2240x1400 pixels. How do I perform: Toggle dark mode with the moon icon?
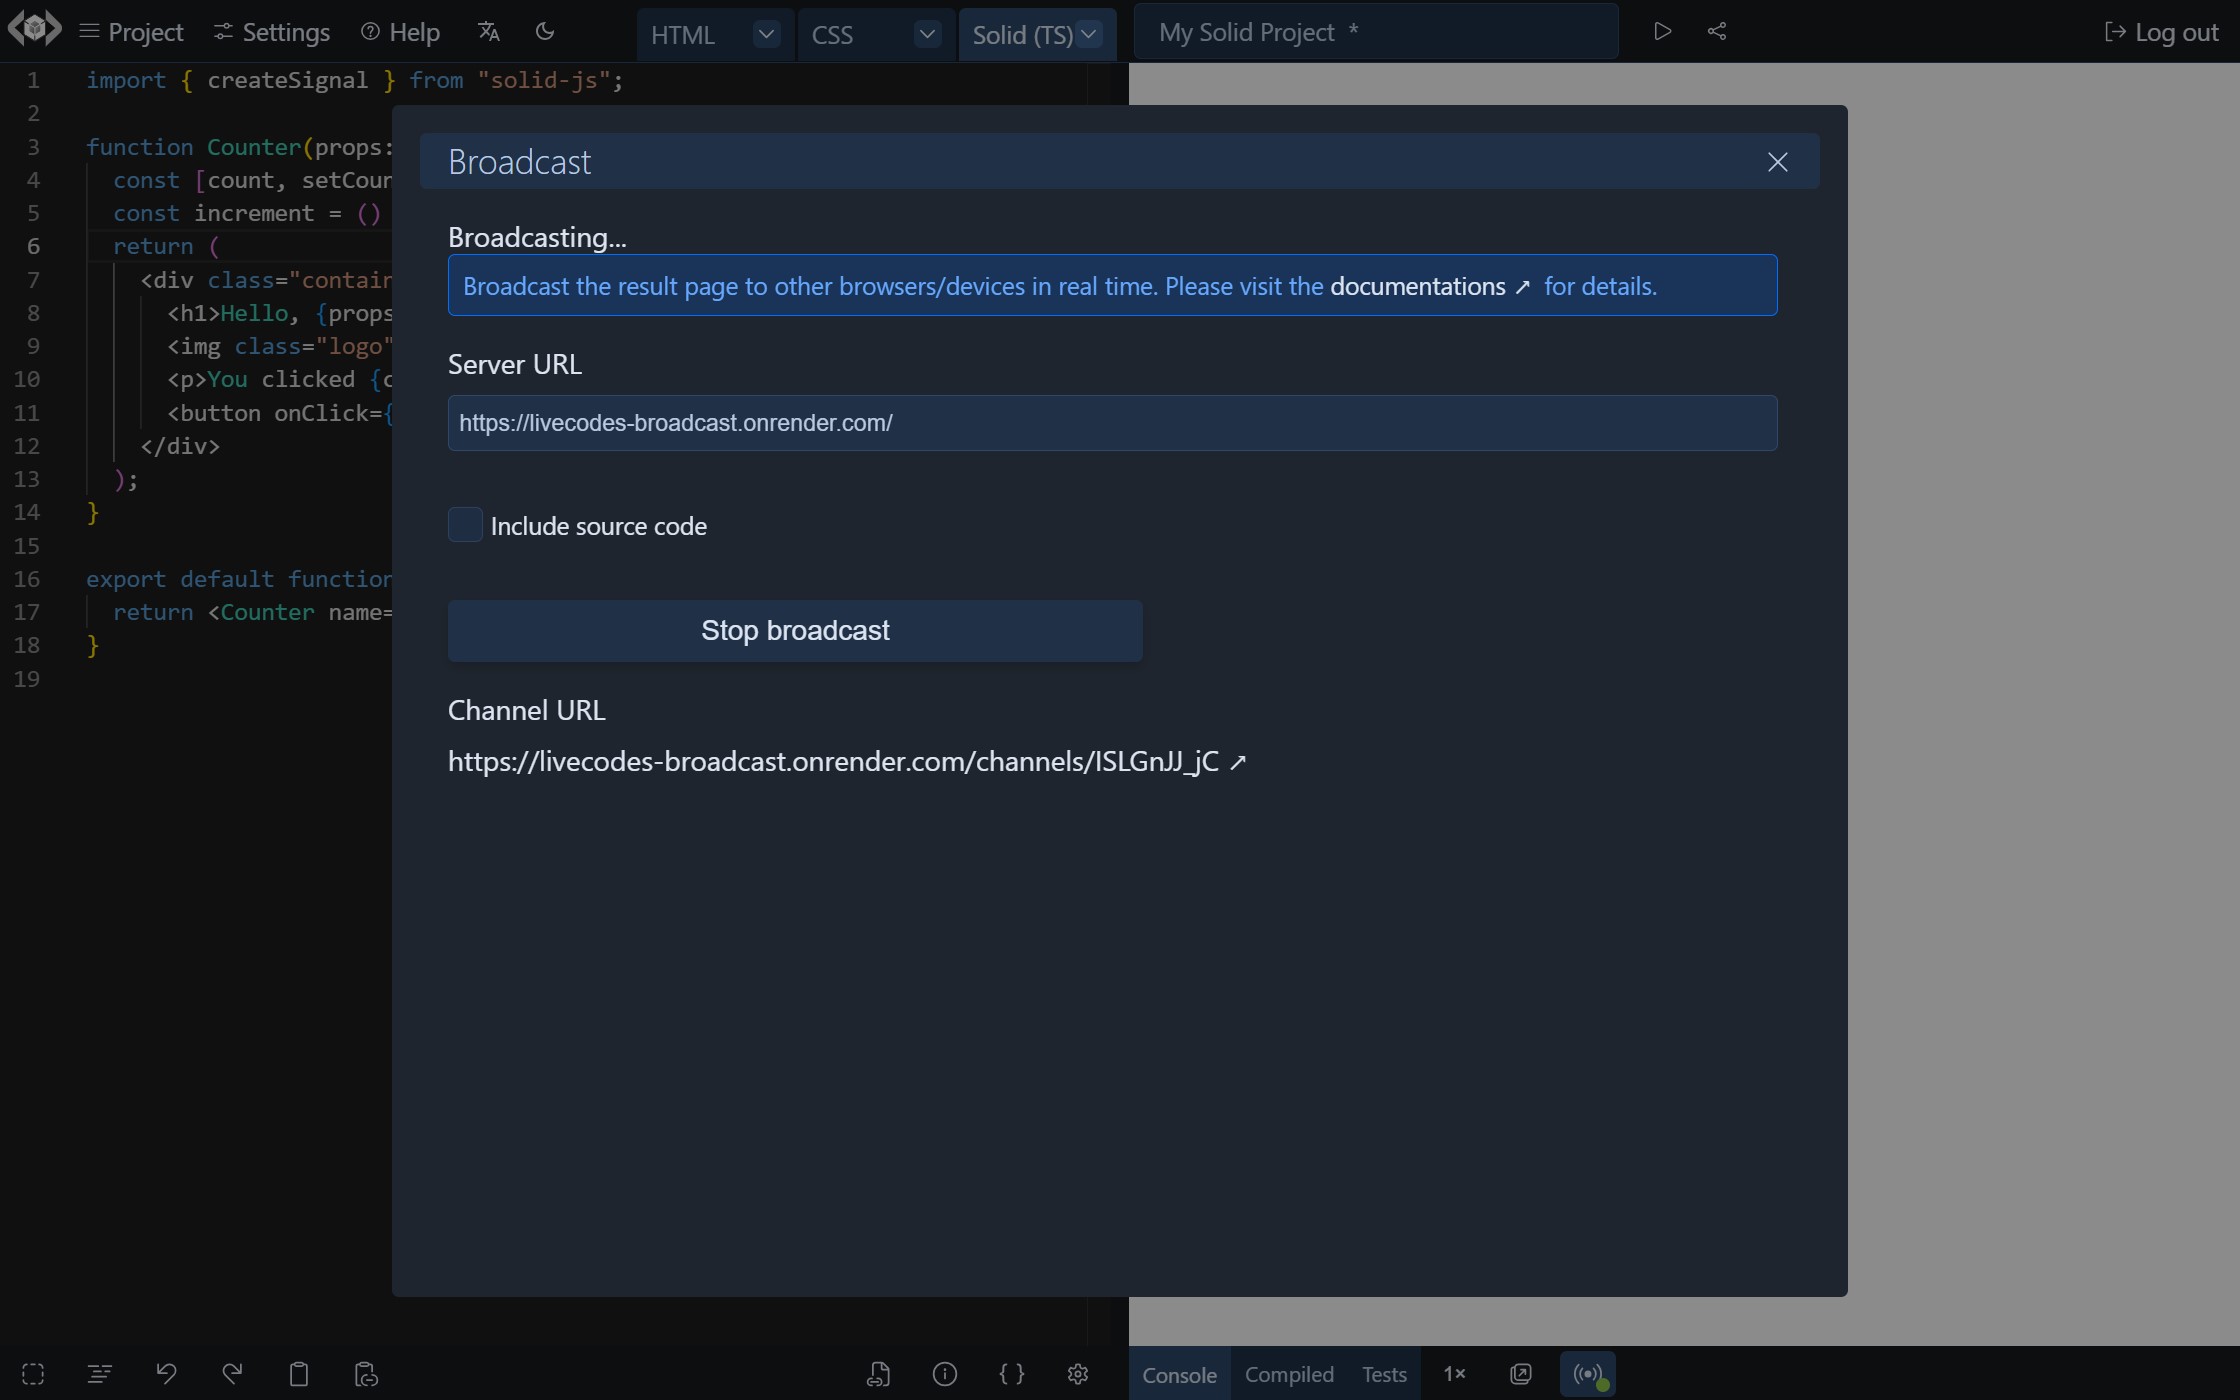click(x=545, y=31)
